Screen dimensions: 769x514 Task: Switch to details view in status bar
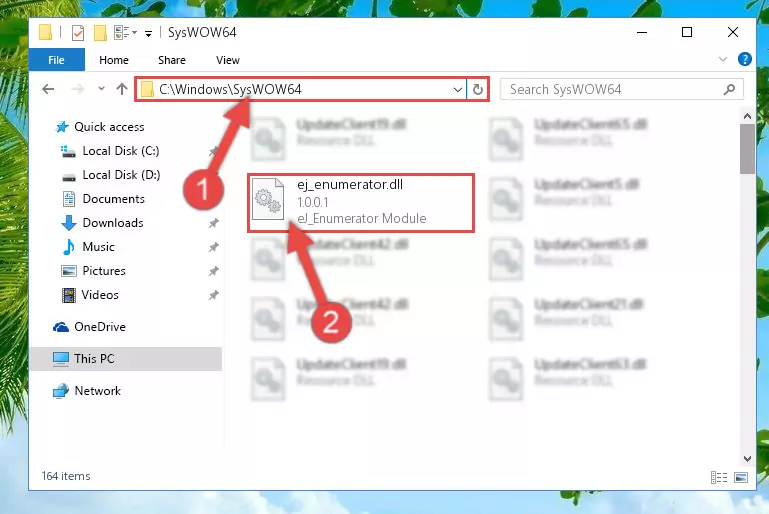[719, 477]
